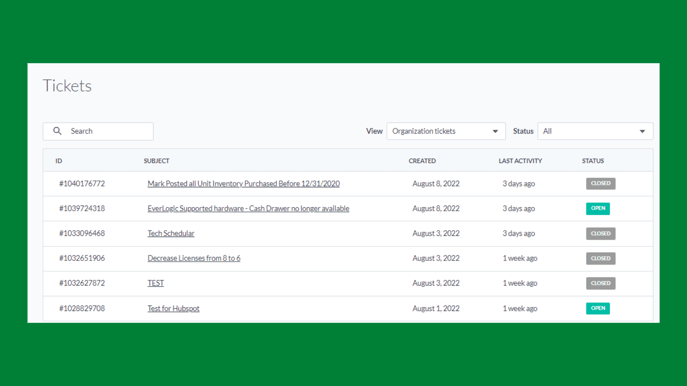687x386 pixels.
Task: Open the Test for Hubspot ticket
Action: (174, 308)
